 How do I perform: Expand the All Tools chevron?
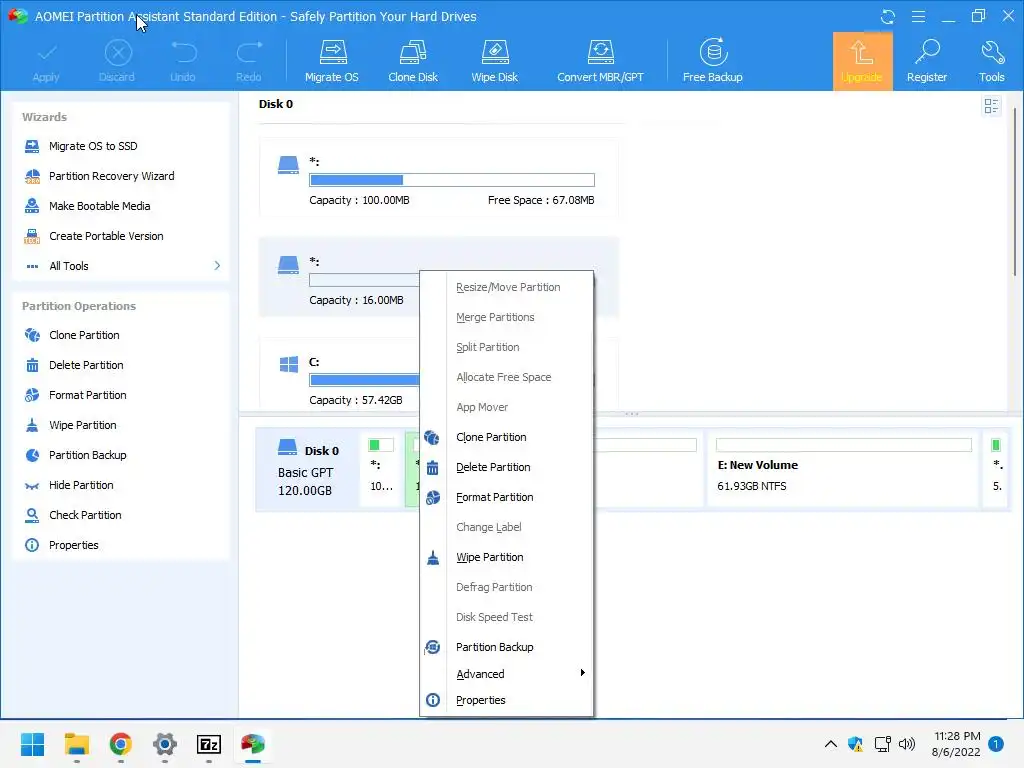(x=217, y=266)
